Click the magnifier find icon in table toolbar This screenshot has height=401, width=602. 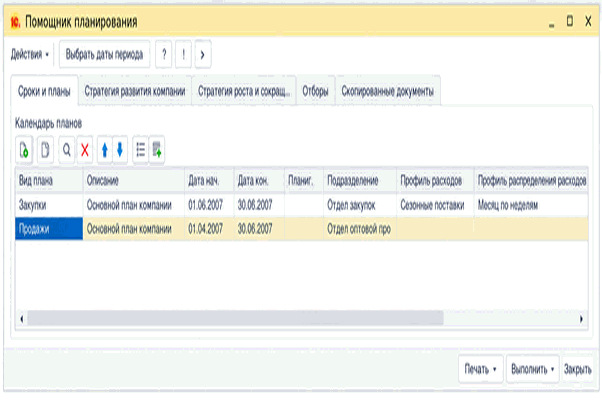click(67, 149)
